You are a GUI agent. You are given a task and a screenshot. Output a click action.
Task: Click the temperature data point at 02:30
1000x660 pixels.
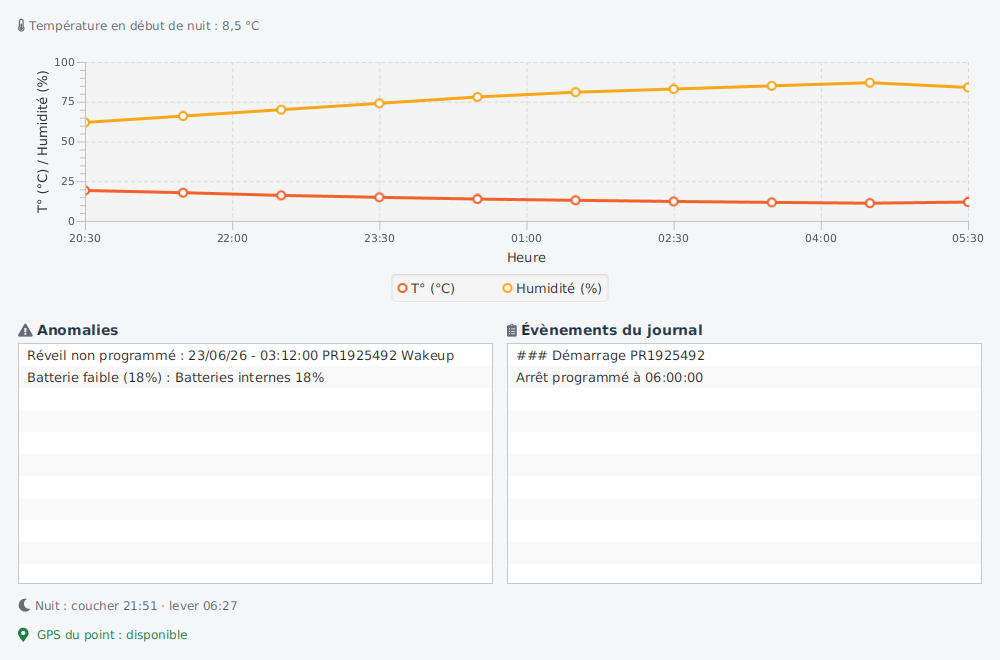pos(673,202)
